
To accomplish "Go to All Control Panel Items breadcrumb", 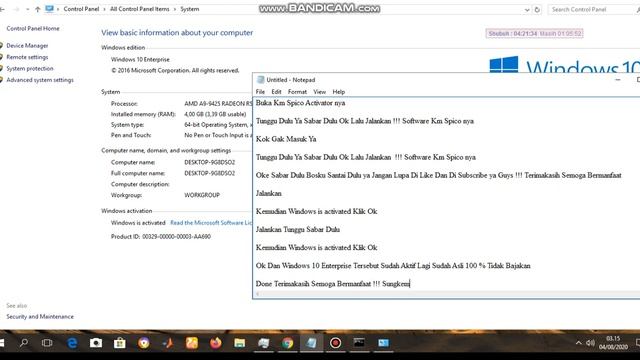I will click(140, 9).
